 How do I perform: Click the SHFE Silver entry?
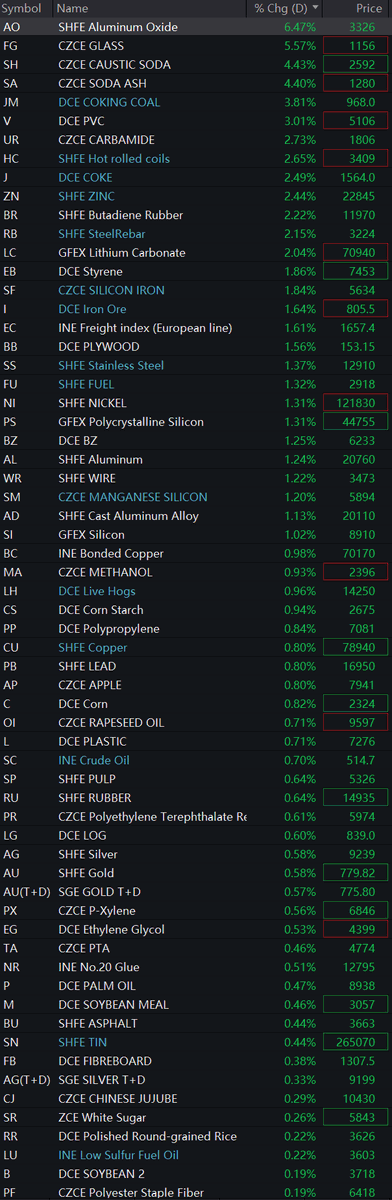(x=196, y=854)
